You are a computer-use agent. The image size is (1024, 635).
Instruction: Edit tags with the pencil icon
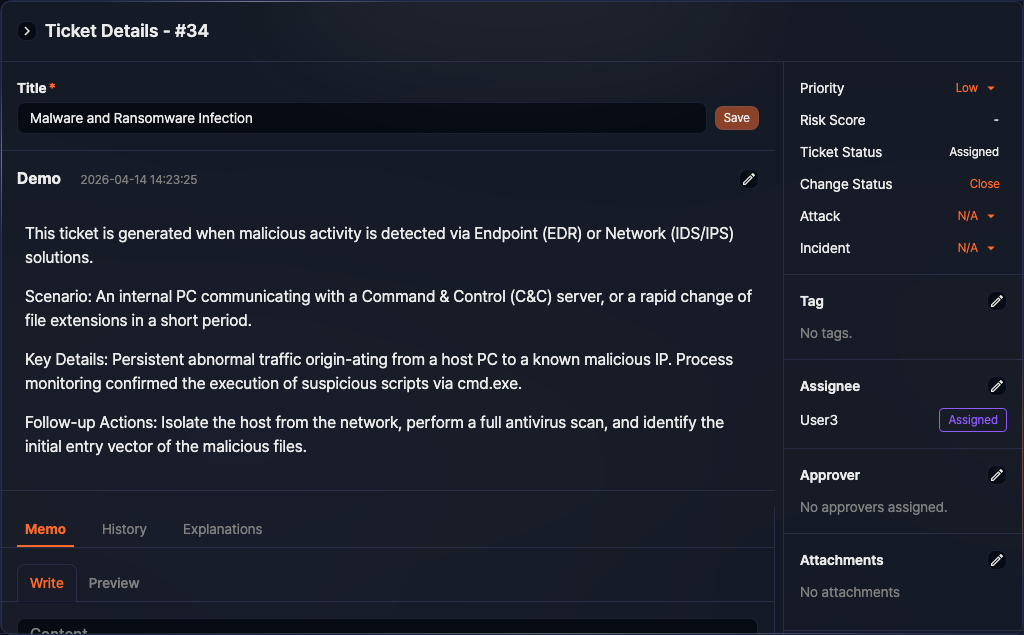point(996,301)
